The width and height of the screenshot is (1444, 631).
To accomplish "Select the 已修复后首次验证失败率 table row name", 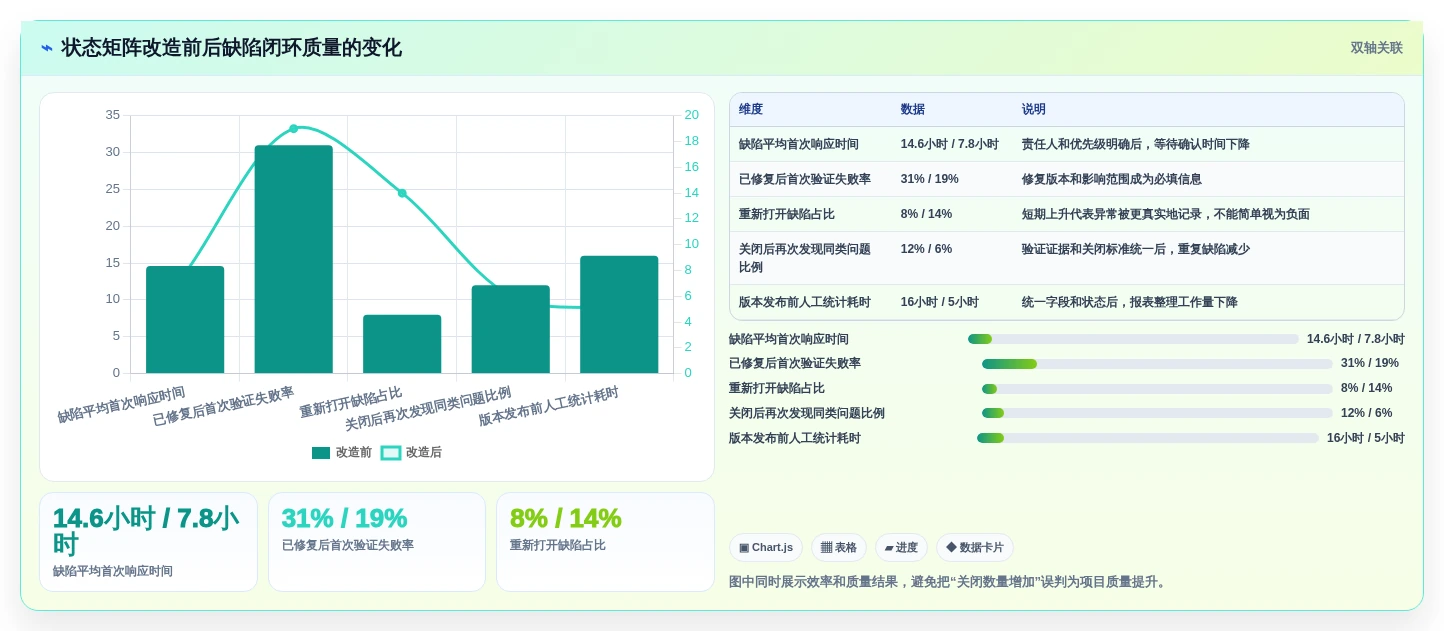I will click(805, 180).
